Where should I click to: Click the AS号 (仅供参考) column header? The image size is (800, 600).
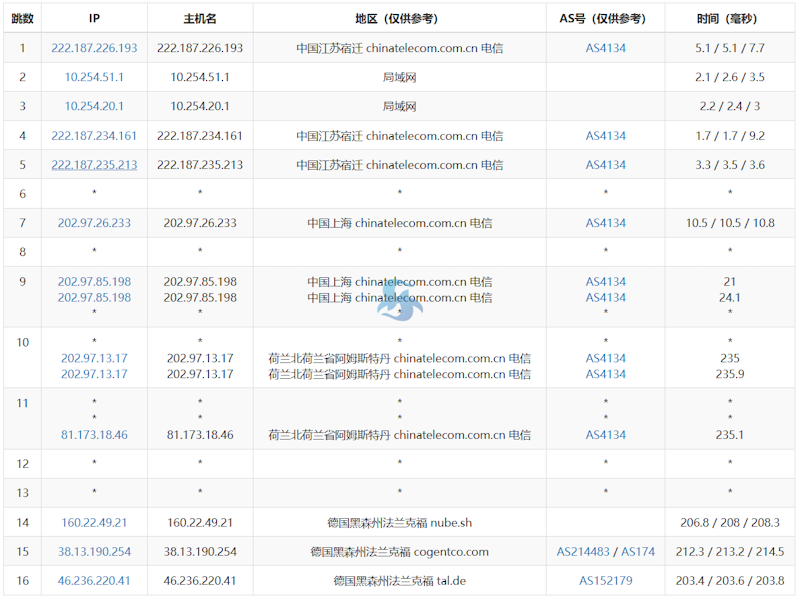click(606, 18)
